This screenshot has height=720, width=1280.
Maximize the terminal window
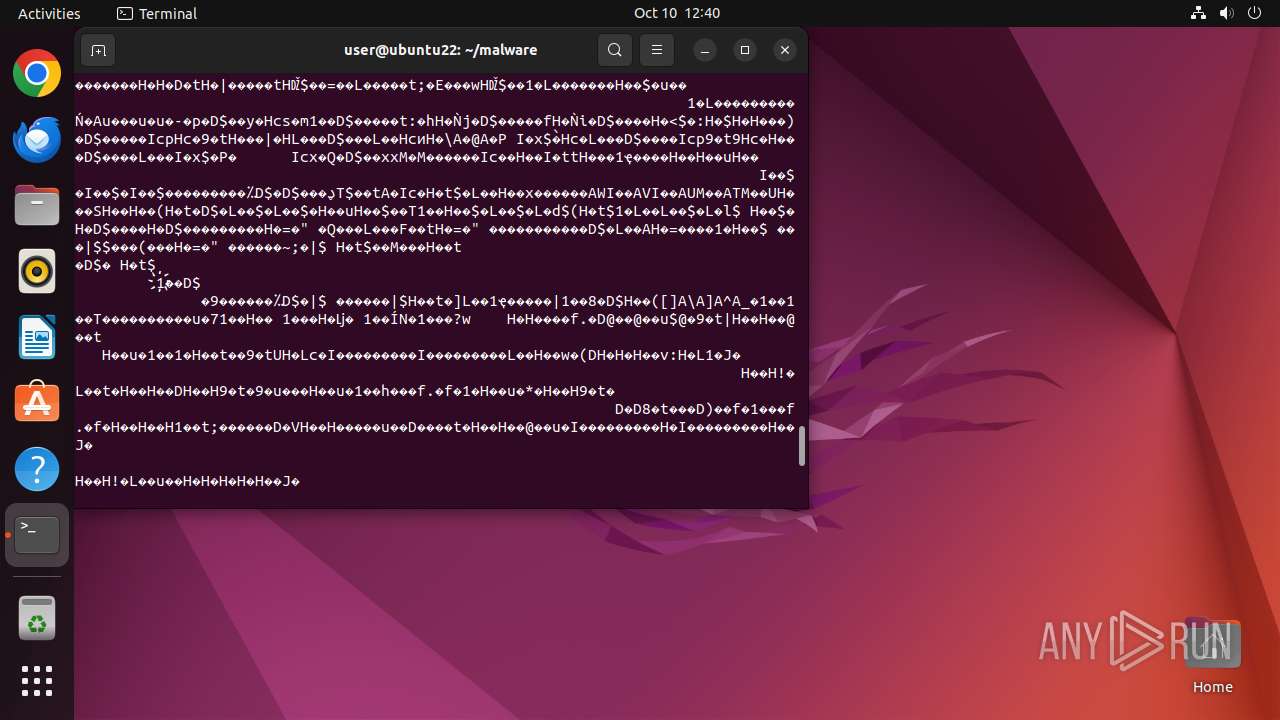coord(745,50)
